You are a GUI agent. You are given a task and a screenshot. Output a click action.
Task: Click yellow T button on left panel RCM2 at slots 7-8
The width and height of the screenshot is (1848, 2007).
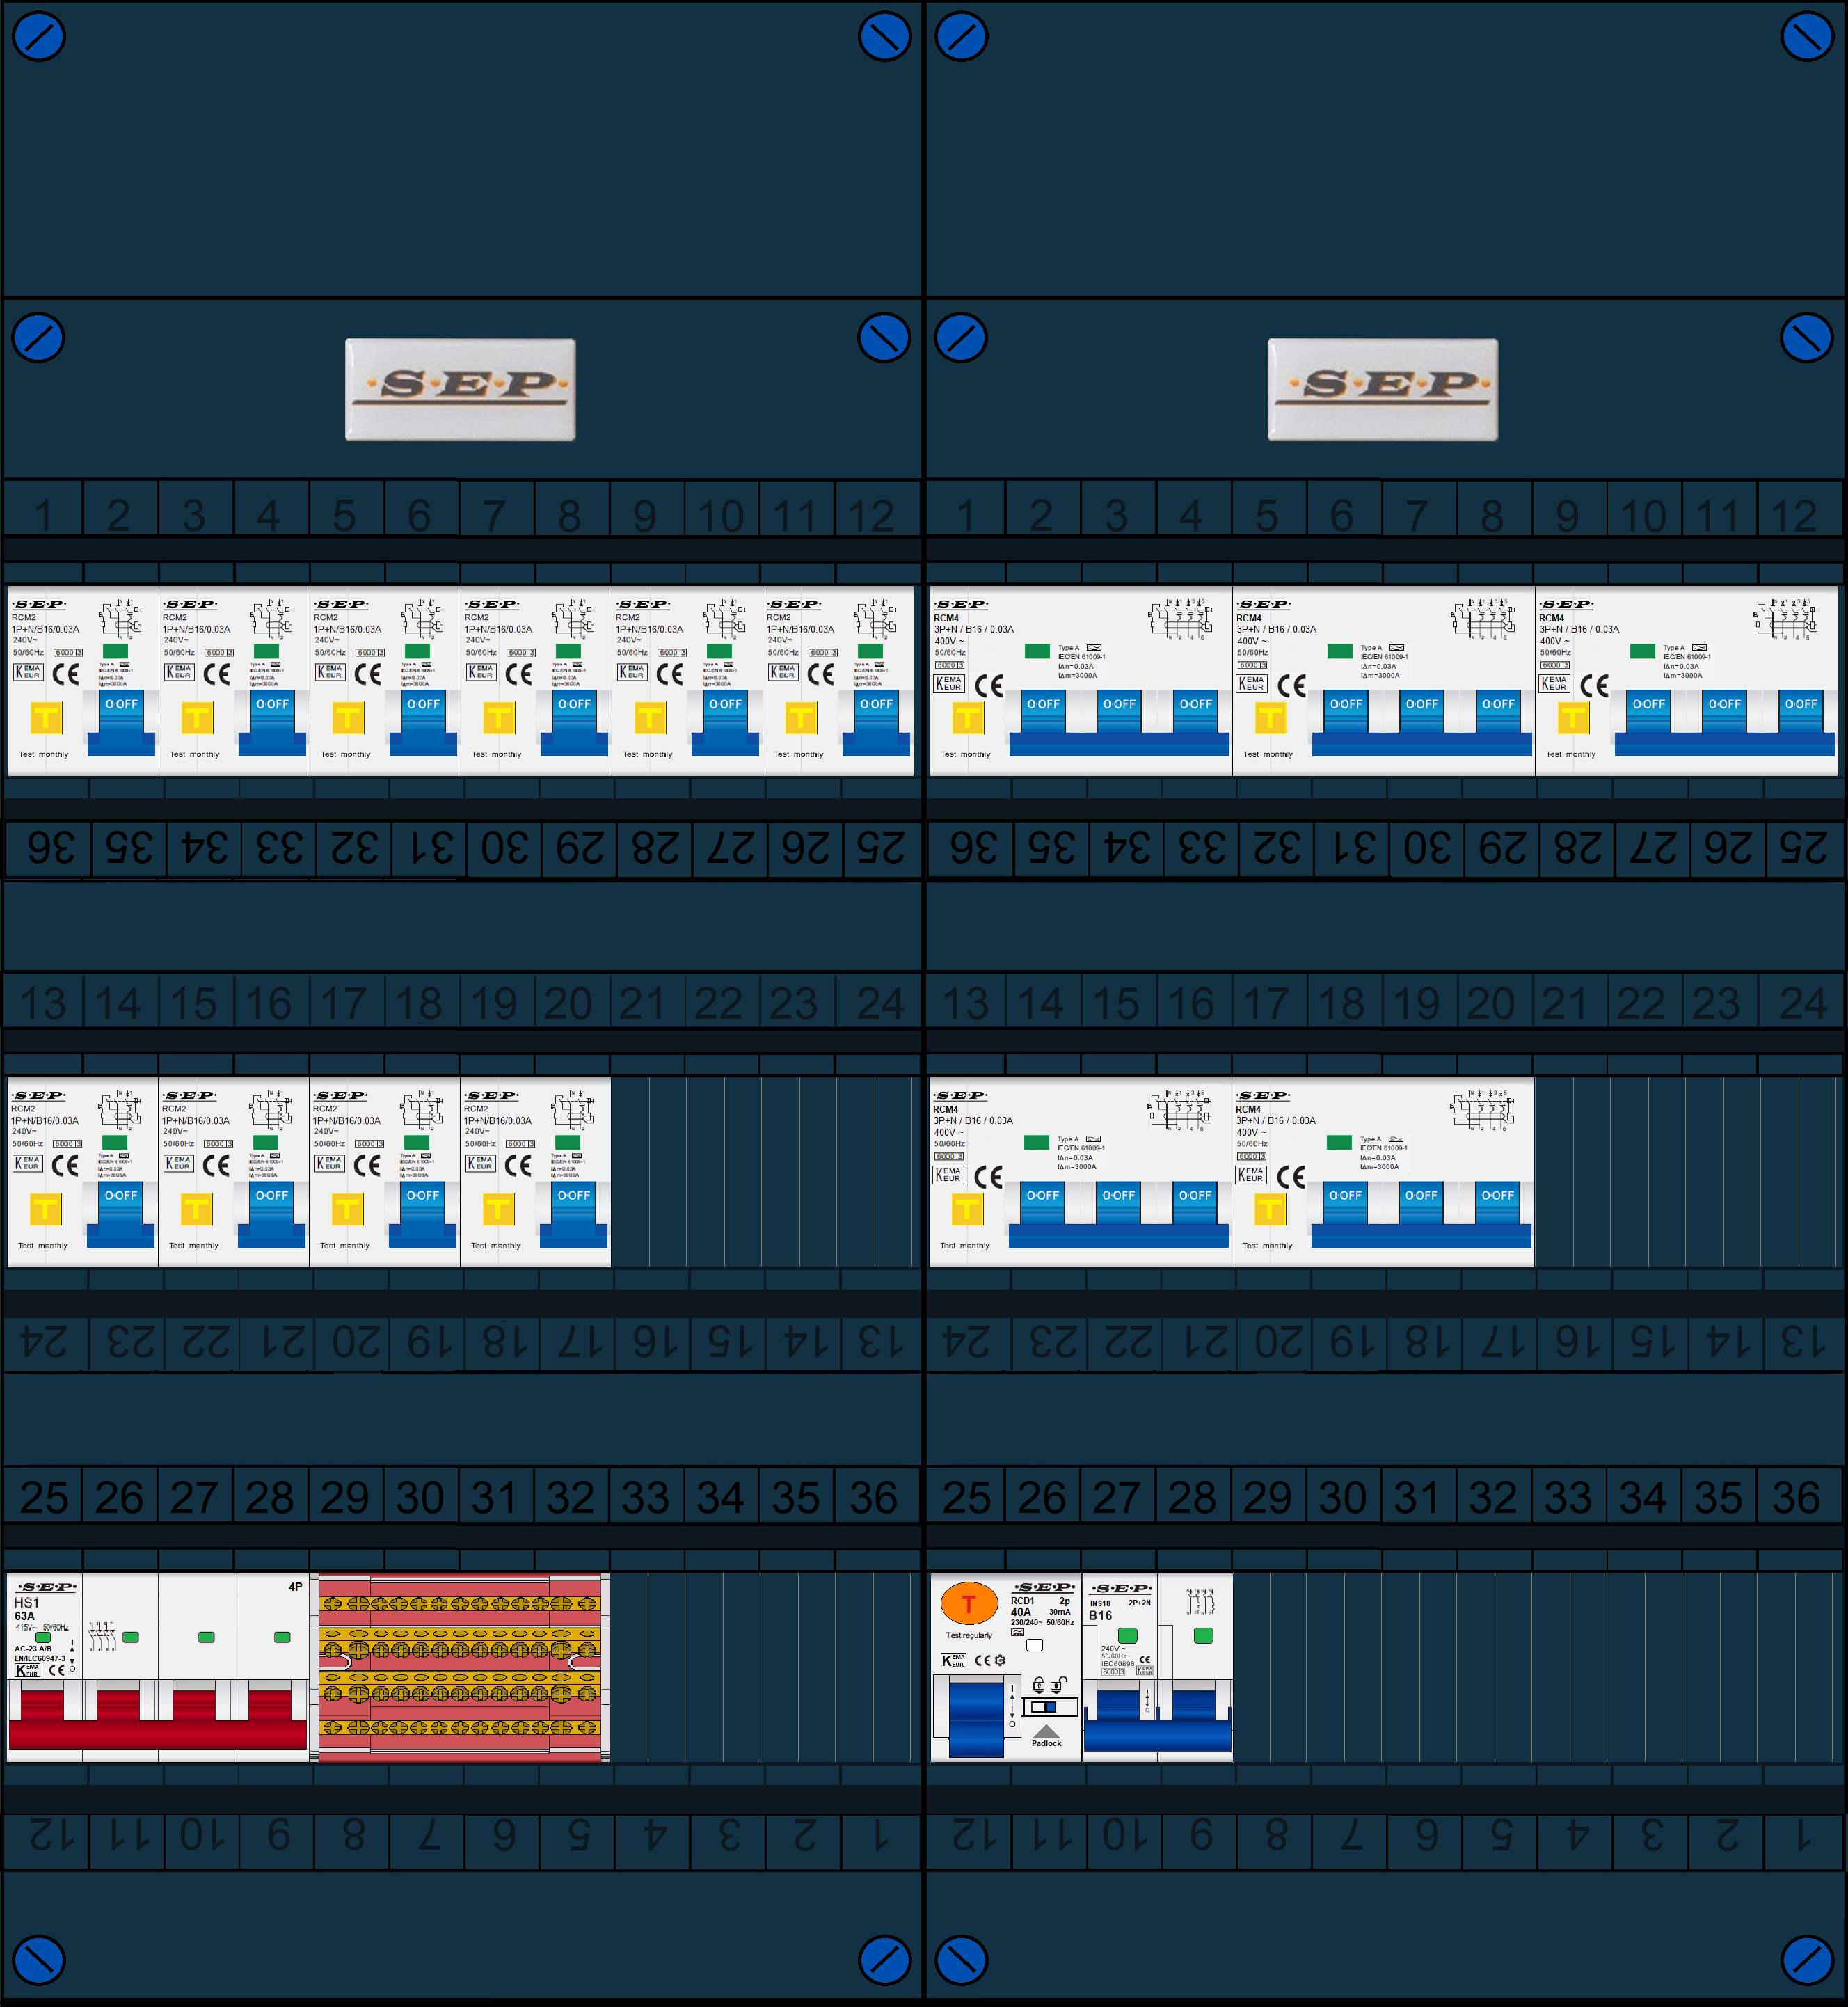pyautogui.click(x=499, y=717)
